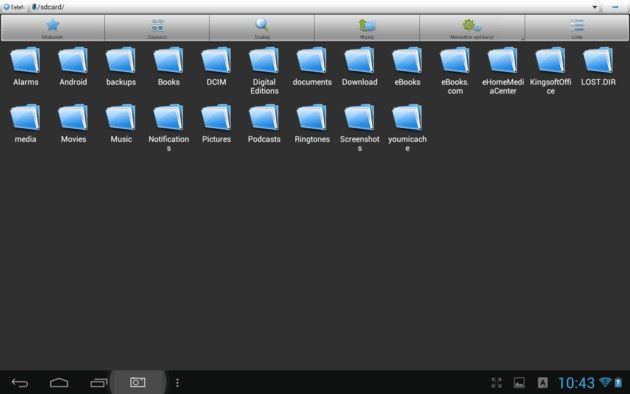Tap the screenshot camera button in navigation bar
The image size is (630, 394).
click(138, 382)
